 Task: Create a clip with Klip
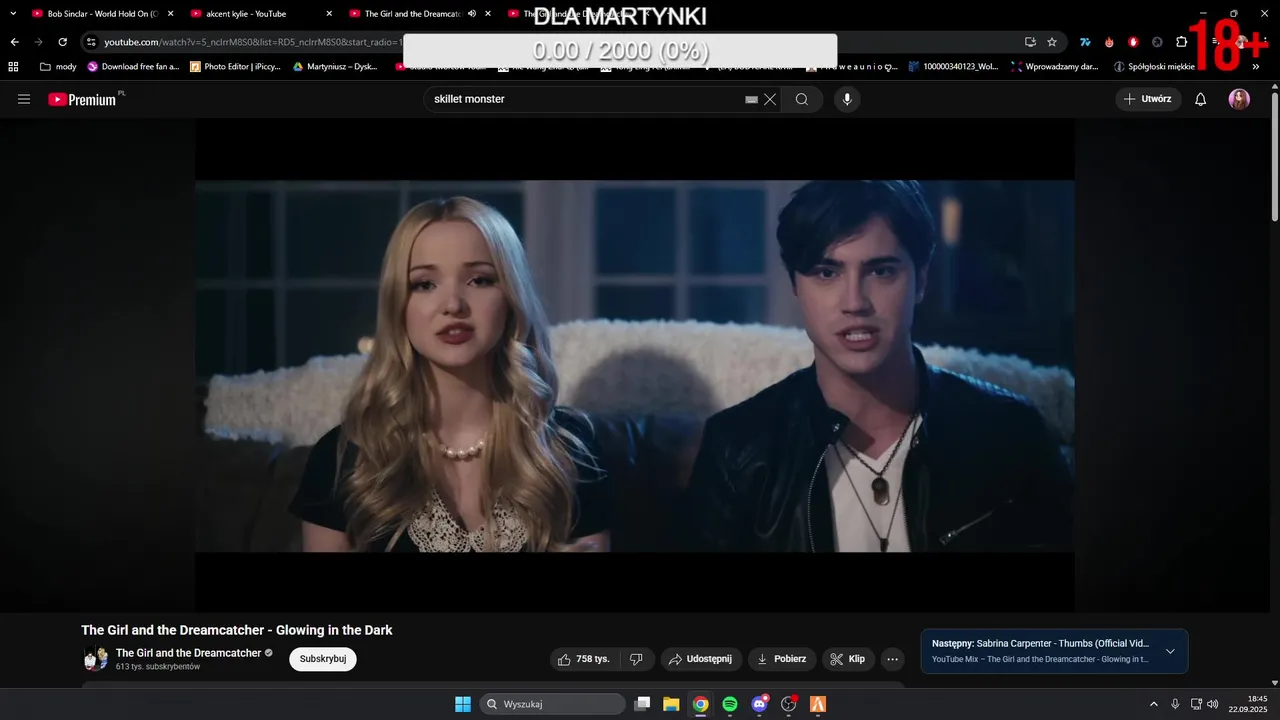848,659
